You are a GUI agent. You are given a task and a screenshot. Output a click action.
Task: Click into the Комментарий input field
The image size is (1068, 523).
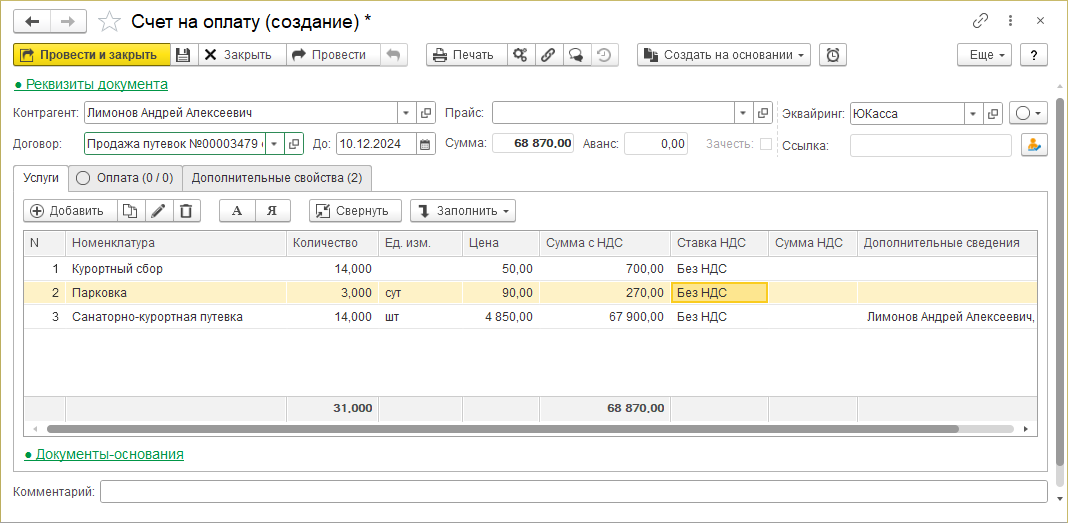point(573,492)
